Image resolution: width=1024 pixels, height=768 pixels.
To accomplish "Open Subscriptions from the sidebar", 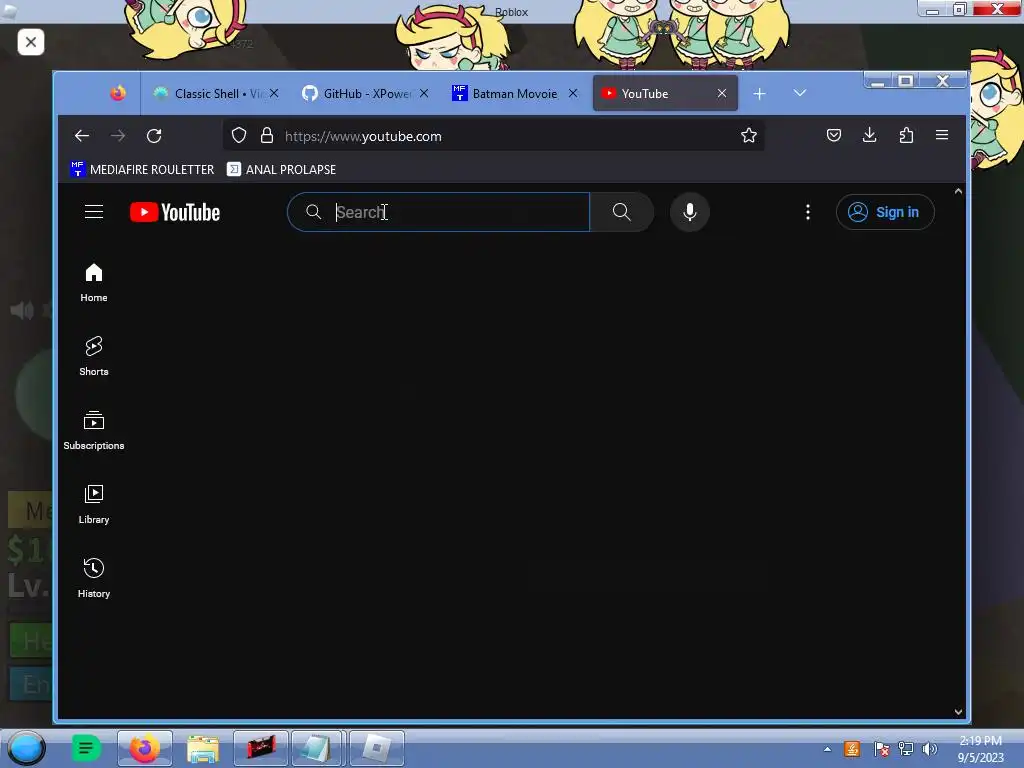I will point(94,430).
